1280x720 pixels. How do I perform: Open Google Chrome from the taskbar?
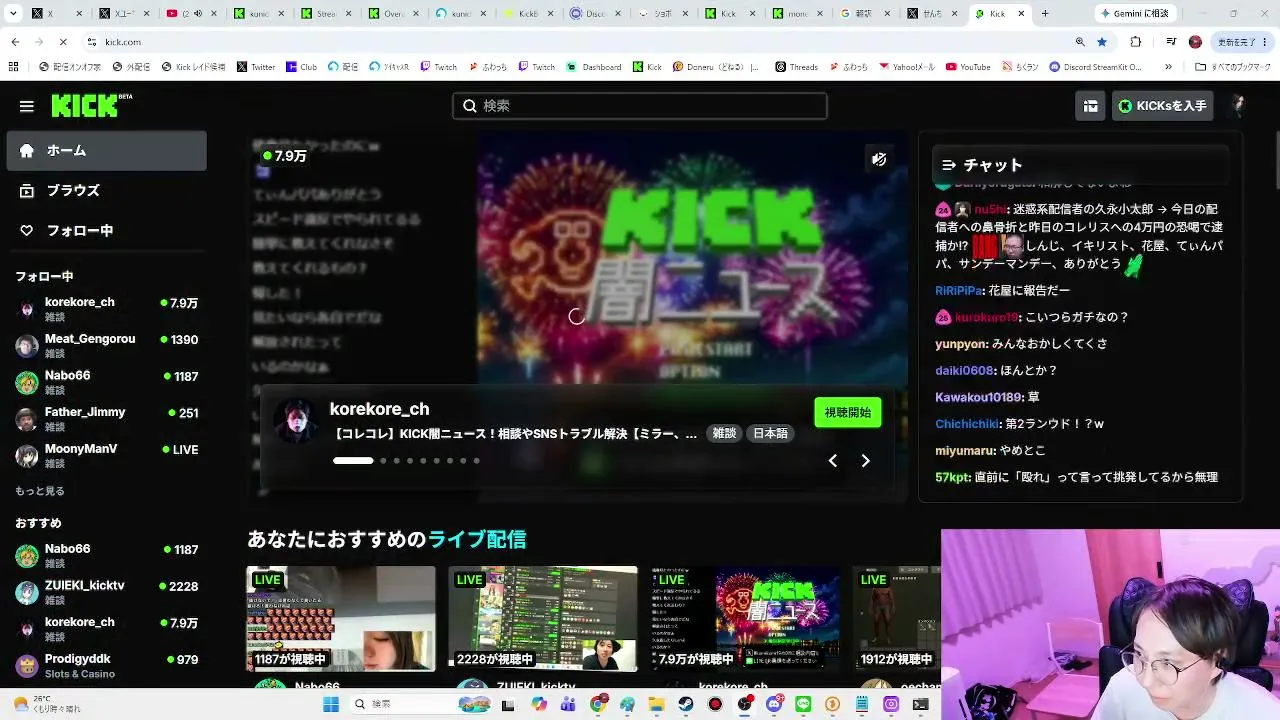click(598, 704)
